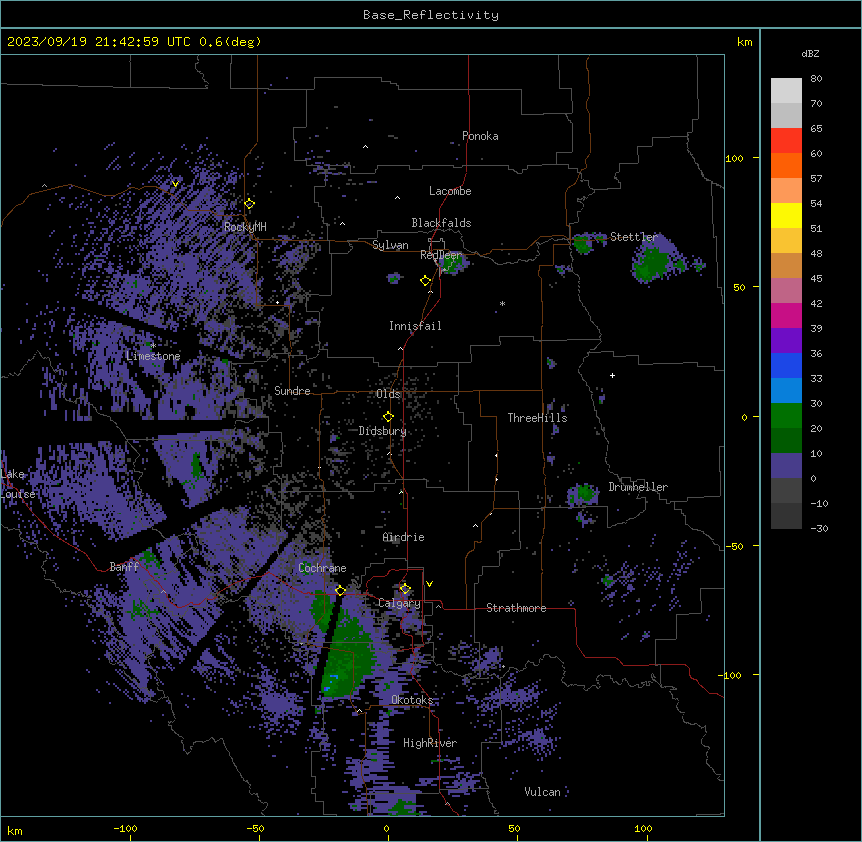Image resolution: width=862 pixels, height=842 pixels.
Task: Click the Drumheller map label
Action: (x=638, y=487)
